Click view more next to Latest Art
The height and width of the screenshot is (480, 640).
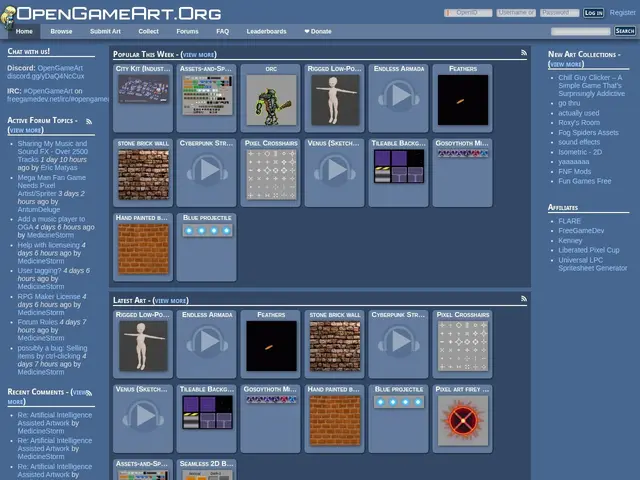coord(171,301)
